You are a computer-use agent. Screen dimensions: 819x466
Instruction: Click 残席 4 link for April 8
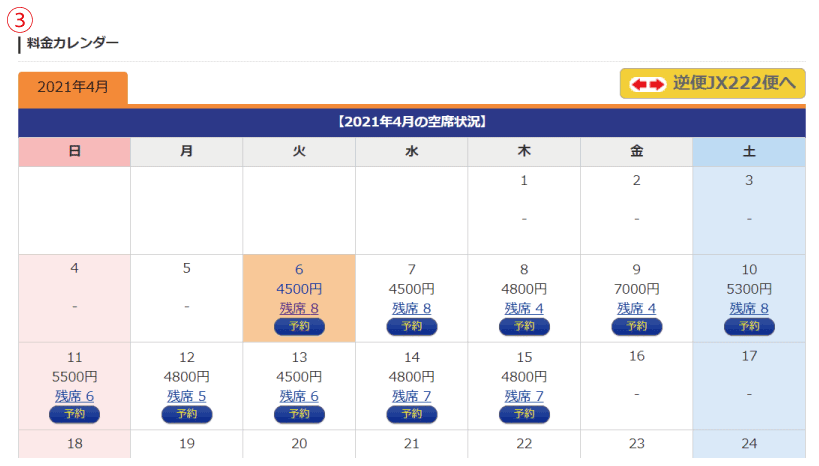524,308
